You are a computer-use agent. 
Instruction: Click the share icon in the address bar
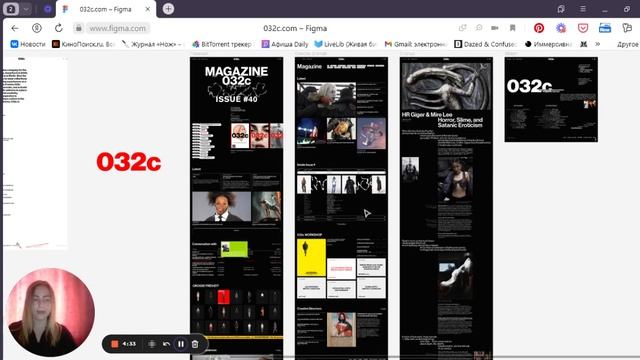point(462,28)
